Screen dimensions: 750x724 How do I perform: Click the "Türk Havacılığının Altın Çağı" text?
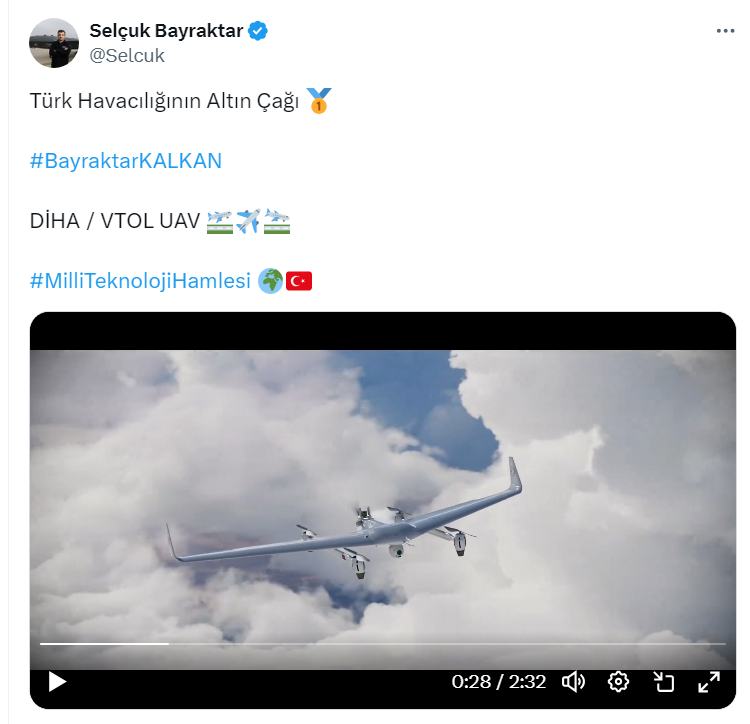pos(165,101)
